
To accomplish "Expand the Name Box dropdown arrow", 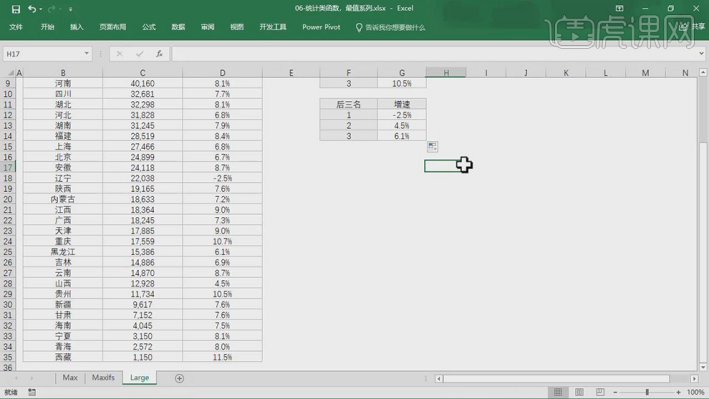I will click(86, 53).
